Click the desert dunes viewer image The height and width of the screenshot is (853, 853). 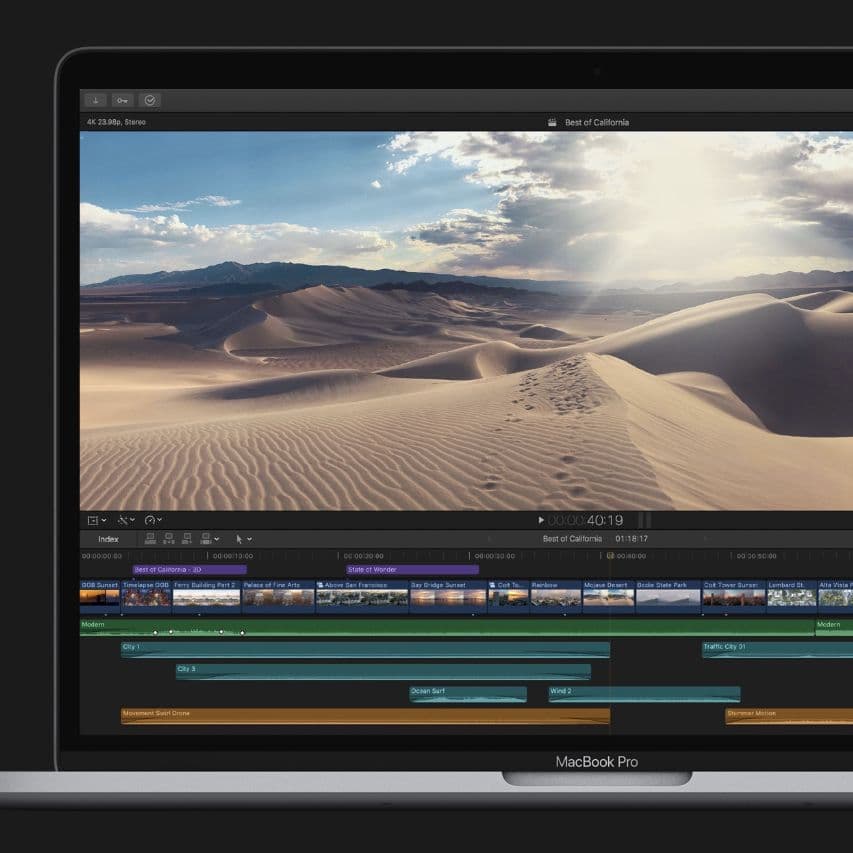[466, 321]
